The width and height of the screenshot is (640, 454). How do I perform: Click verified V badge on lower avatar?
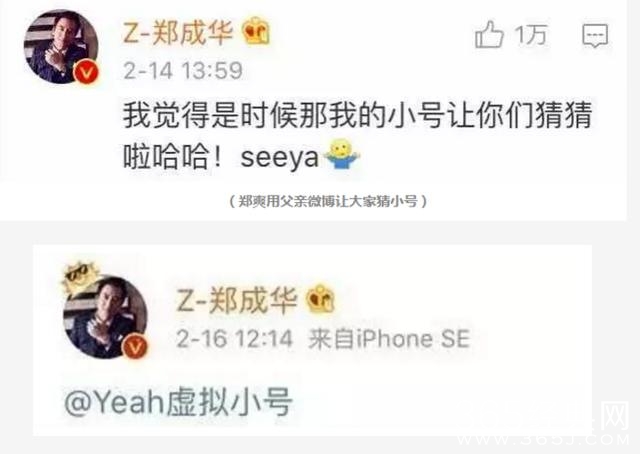click(x=135, y=347)
